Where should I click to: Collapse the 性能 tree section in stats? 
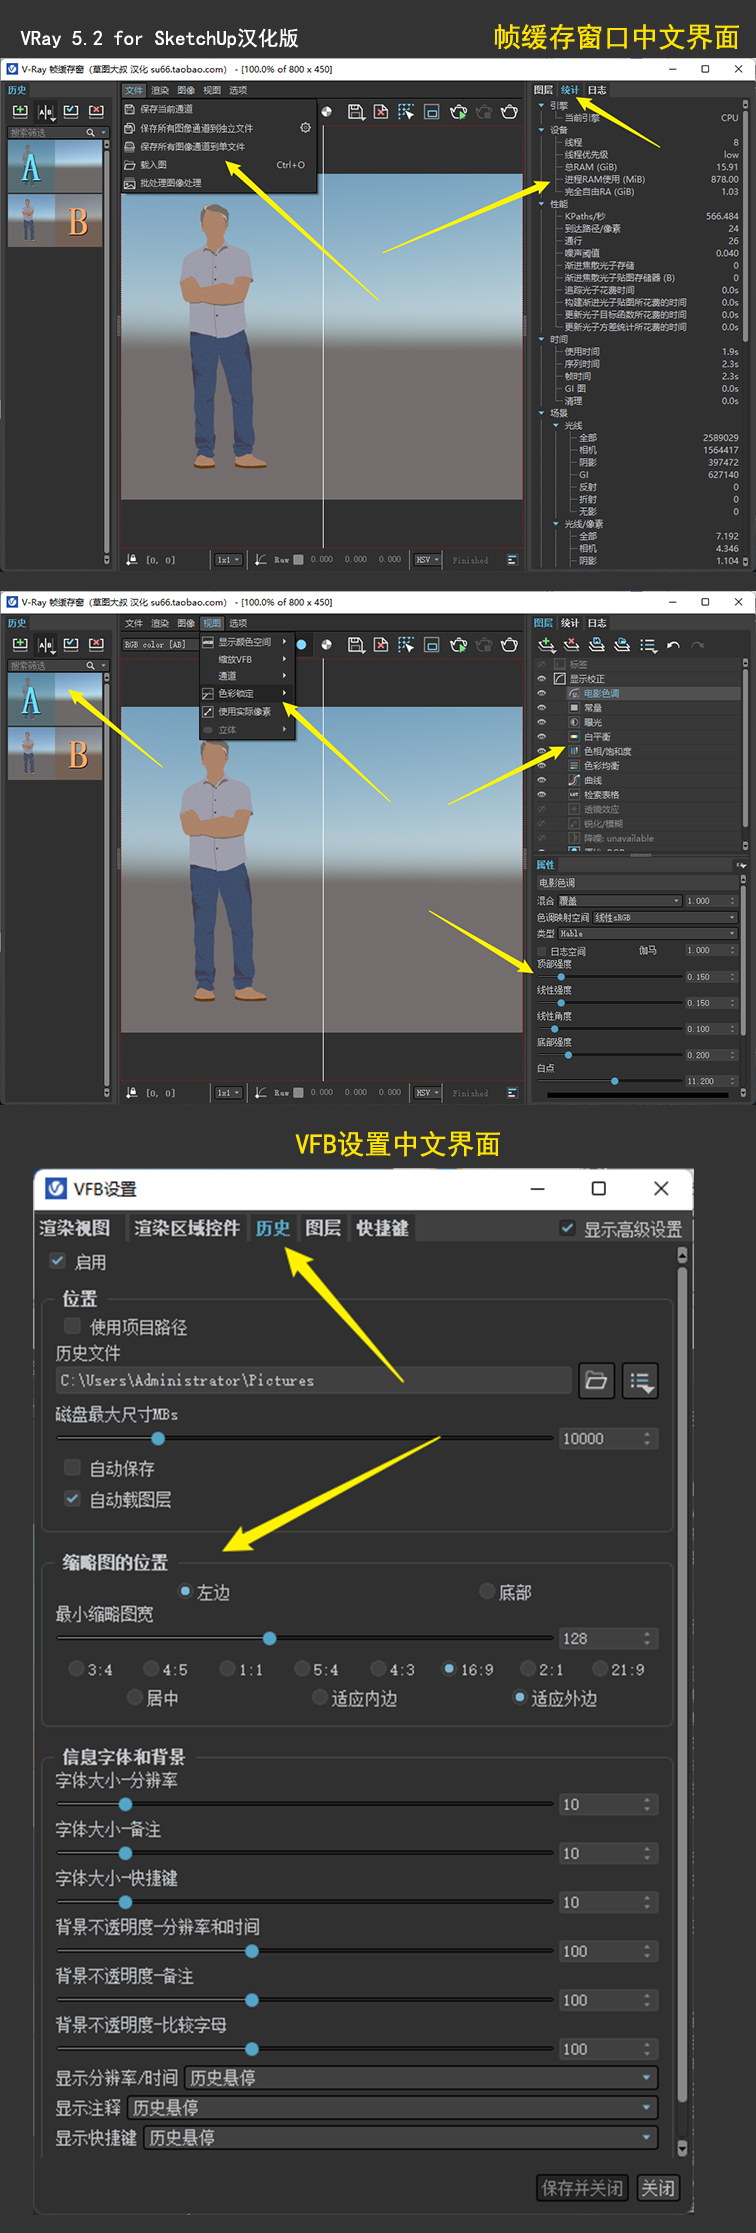542,204
